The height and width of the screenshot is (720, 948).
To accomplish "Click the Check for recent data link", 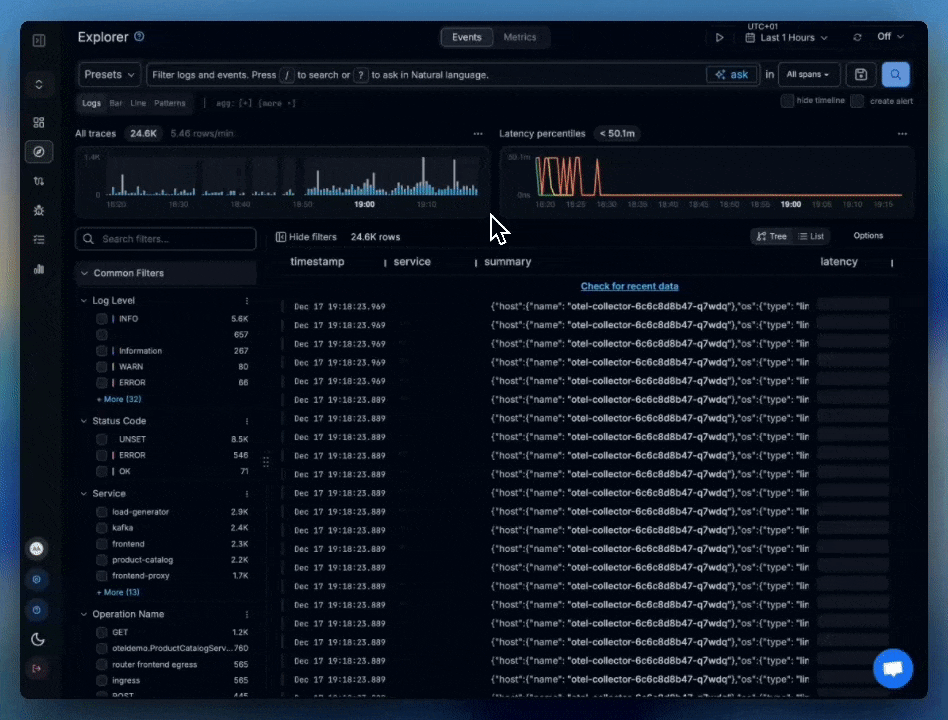I will pos(629,286).
